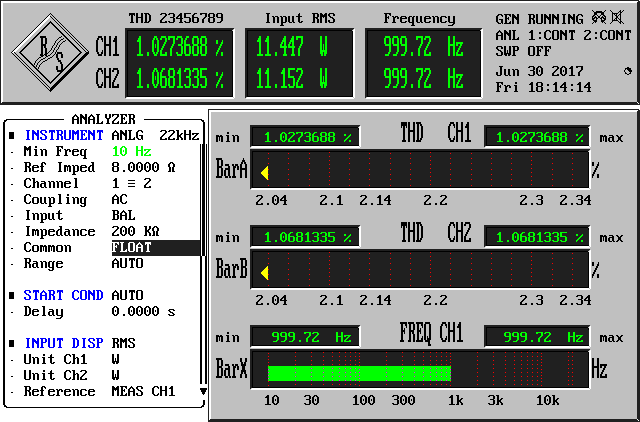Click the BarA yellow arrow marker
The width and height of the screenshot is (640, 422).
pos(264,173)
